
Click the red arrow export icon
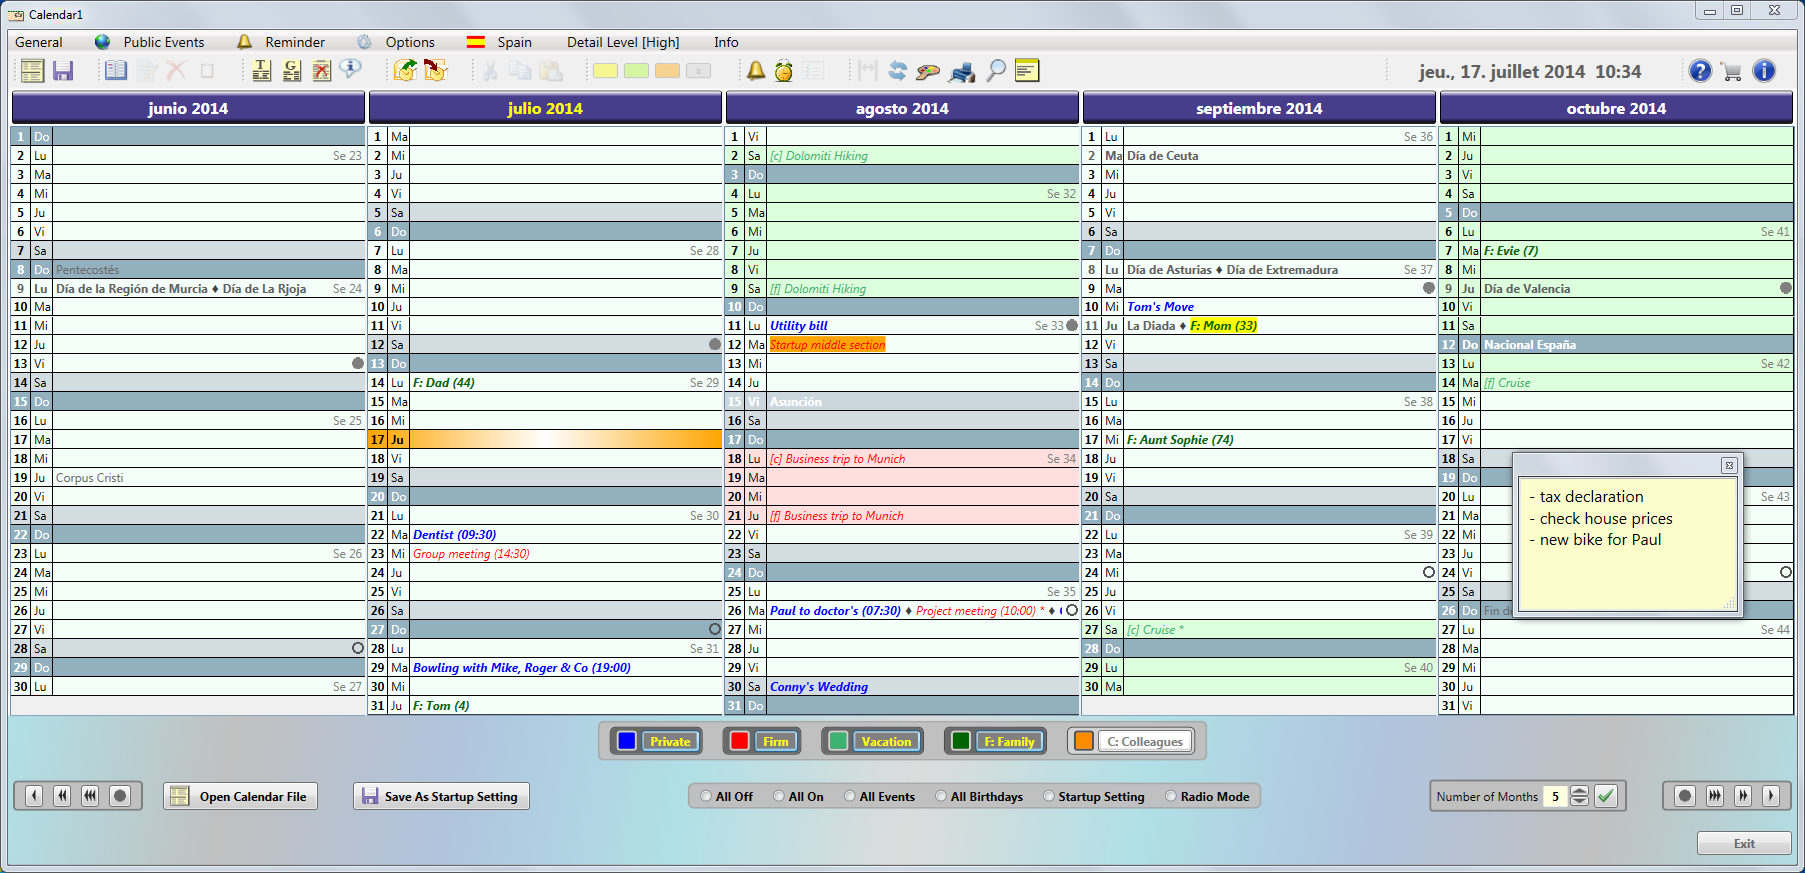point(436,71)
